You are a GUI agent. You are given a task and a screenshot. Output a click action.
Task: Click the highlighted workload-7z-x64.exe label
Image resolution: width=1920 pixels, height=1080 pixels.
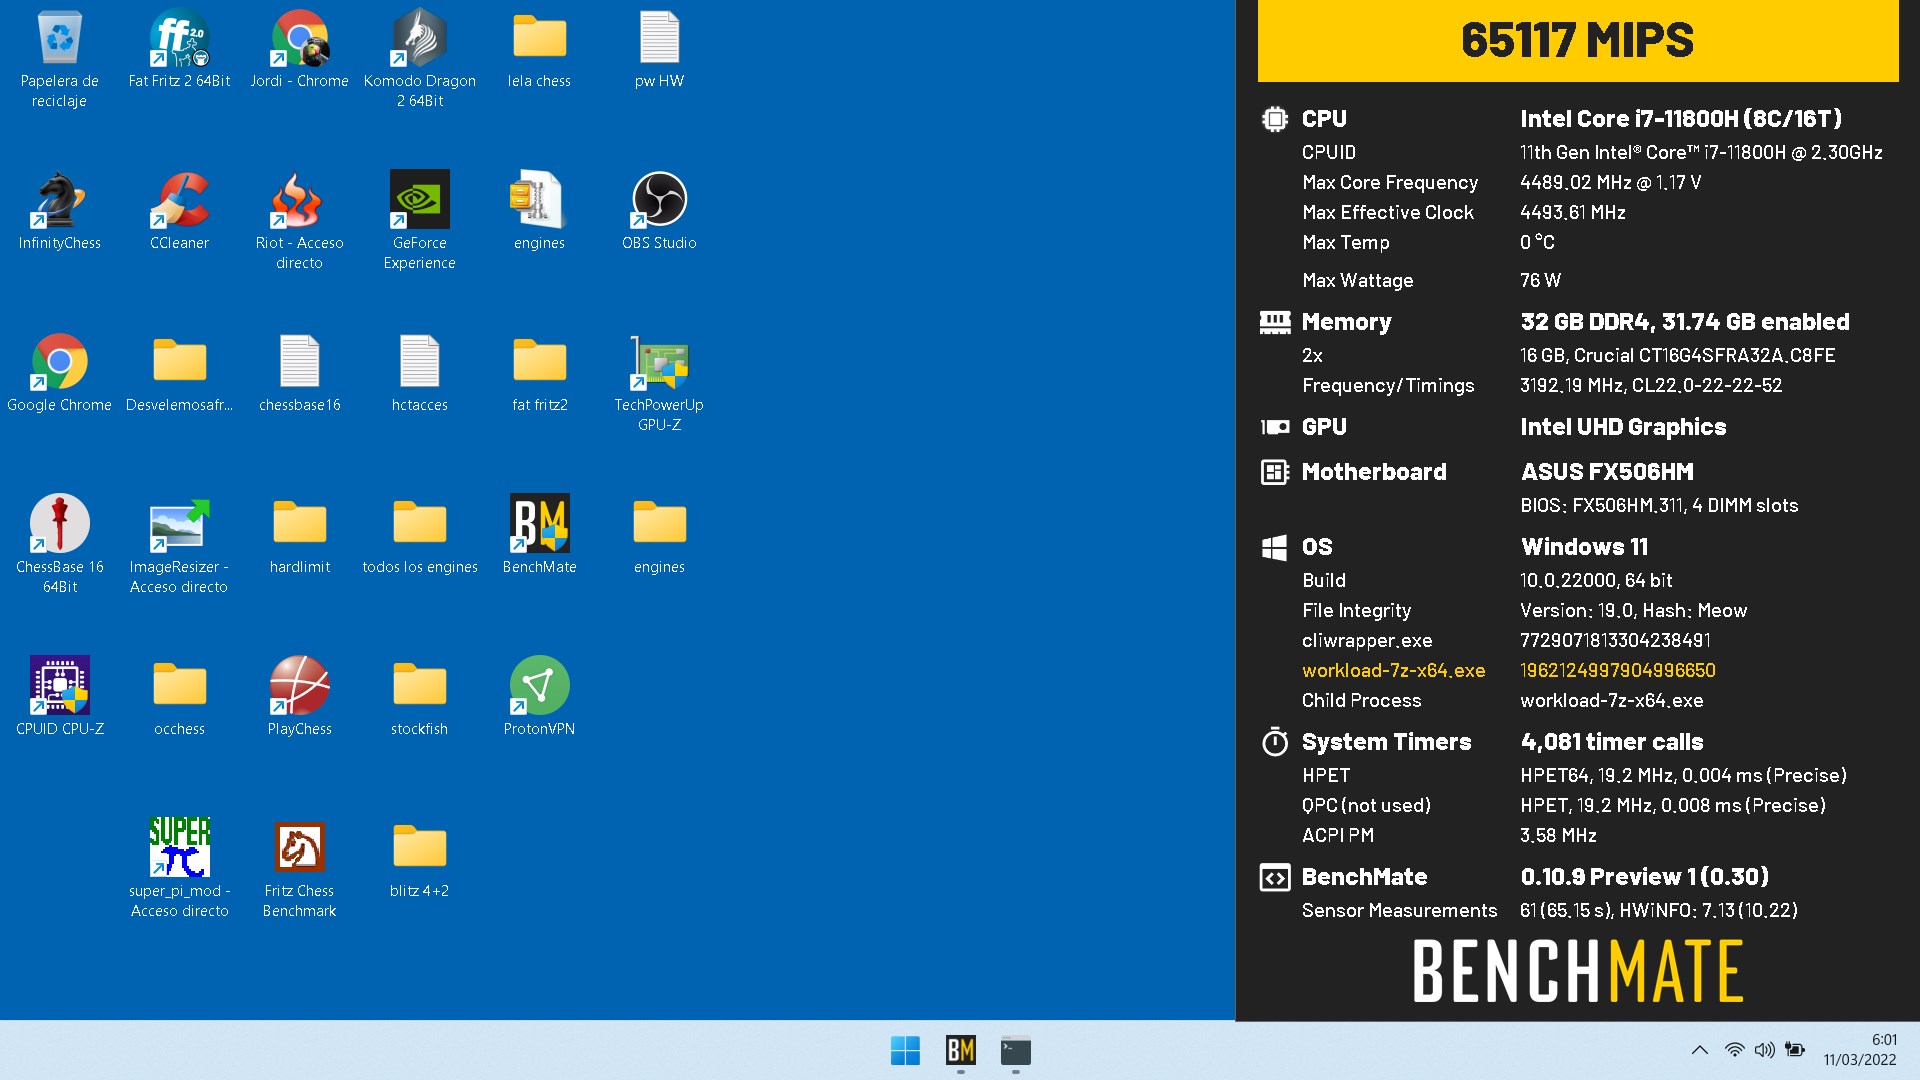(1393, 671)
